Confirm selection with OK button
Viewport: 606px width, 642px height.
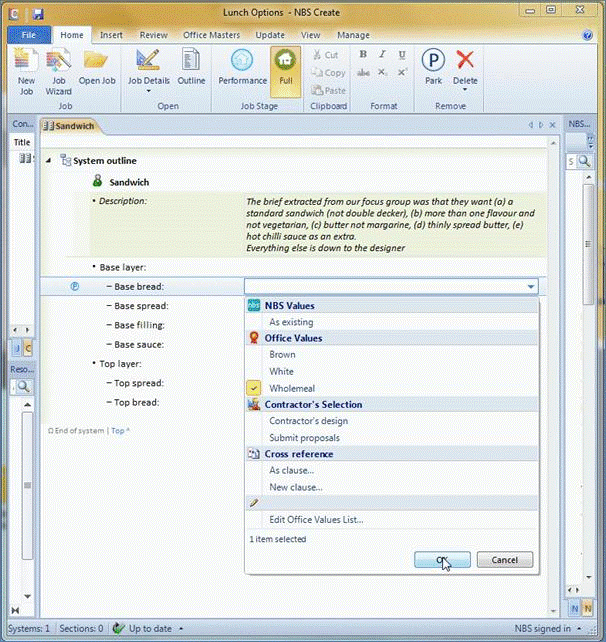point(442,560)
